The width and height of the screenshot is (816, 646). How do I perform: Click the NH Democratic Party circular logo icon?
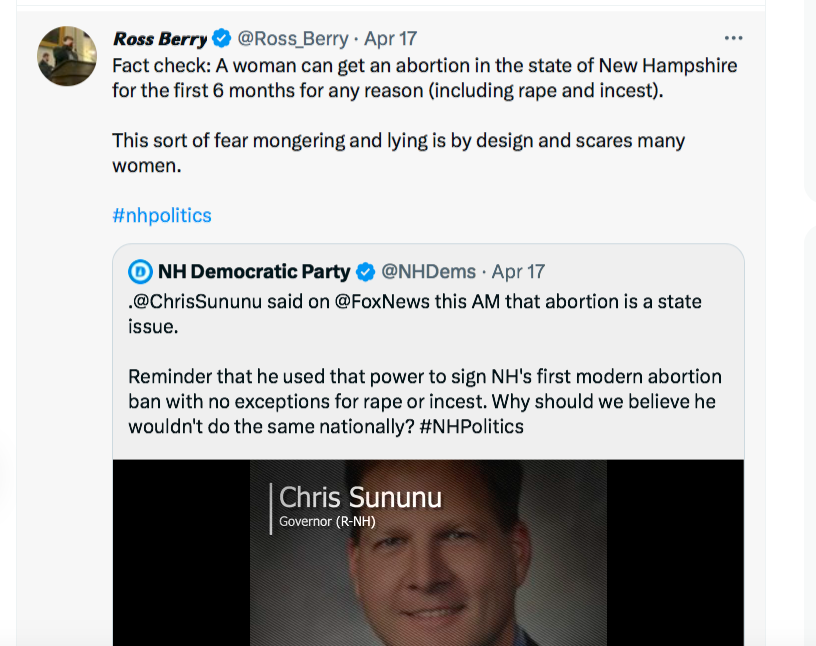[x=141, y=271]
